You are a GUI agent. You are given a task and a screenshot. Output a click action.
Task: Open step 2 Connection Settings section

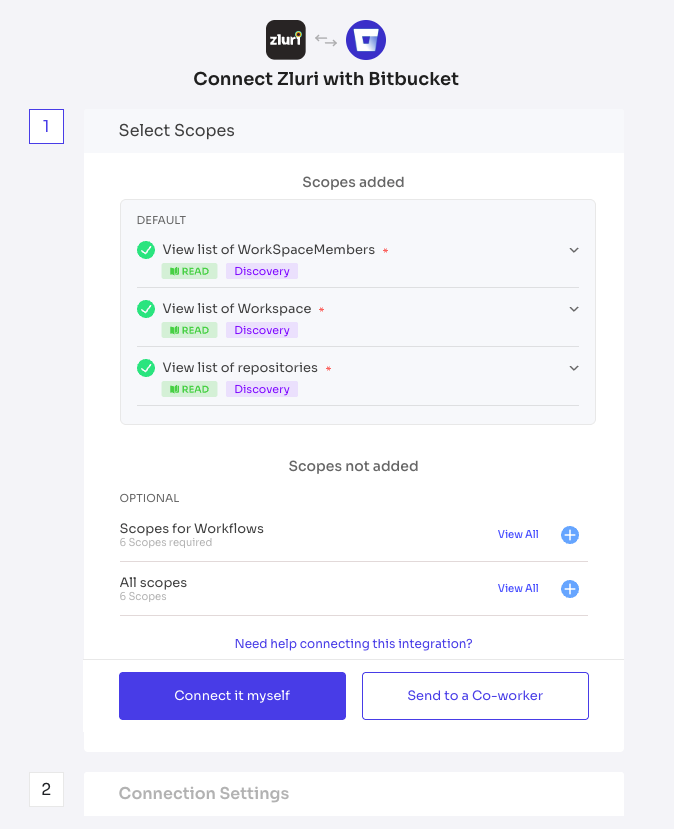coord(354,793)
